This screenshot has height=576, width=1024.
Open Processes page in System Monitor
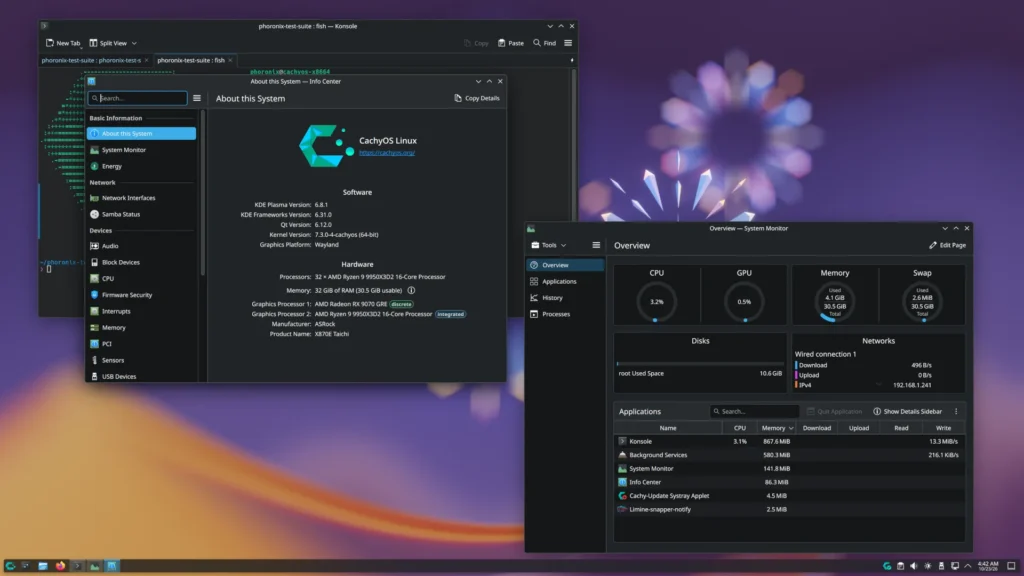coord(565,314)
